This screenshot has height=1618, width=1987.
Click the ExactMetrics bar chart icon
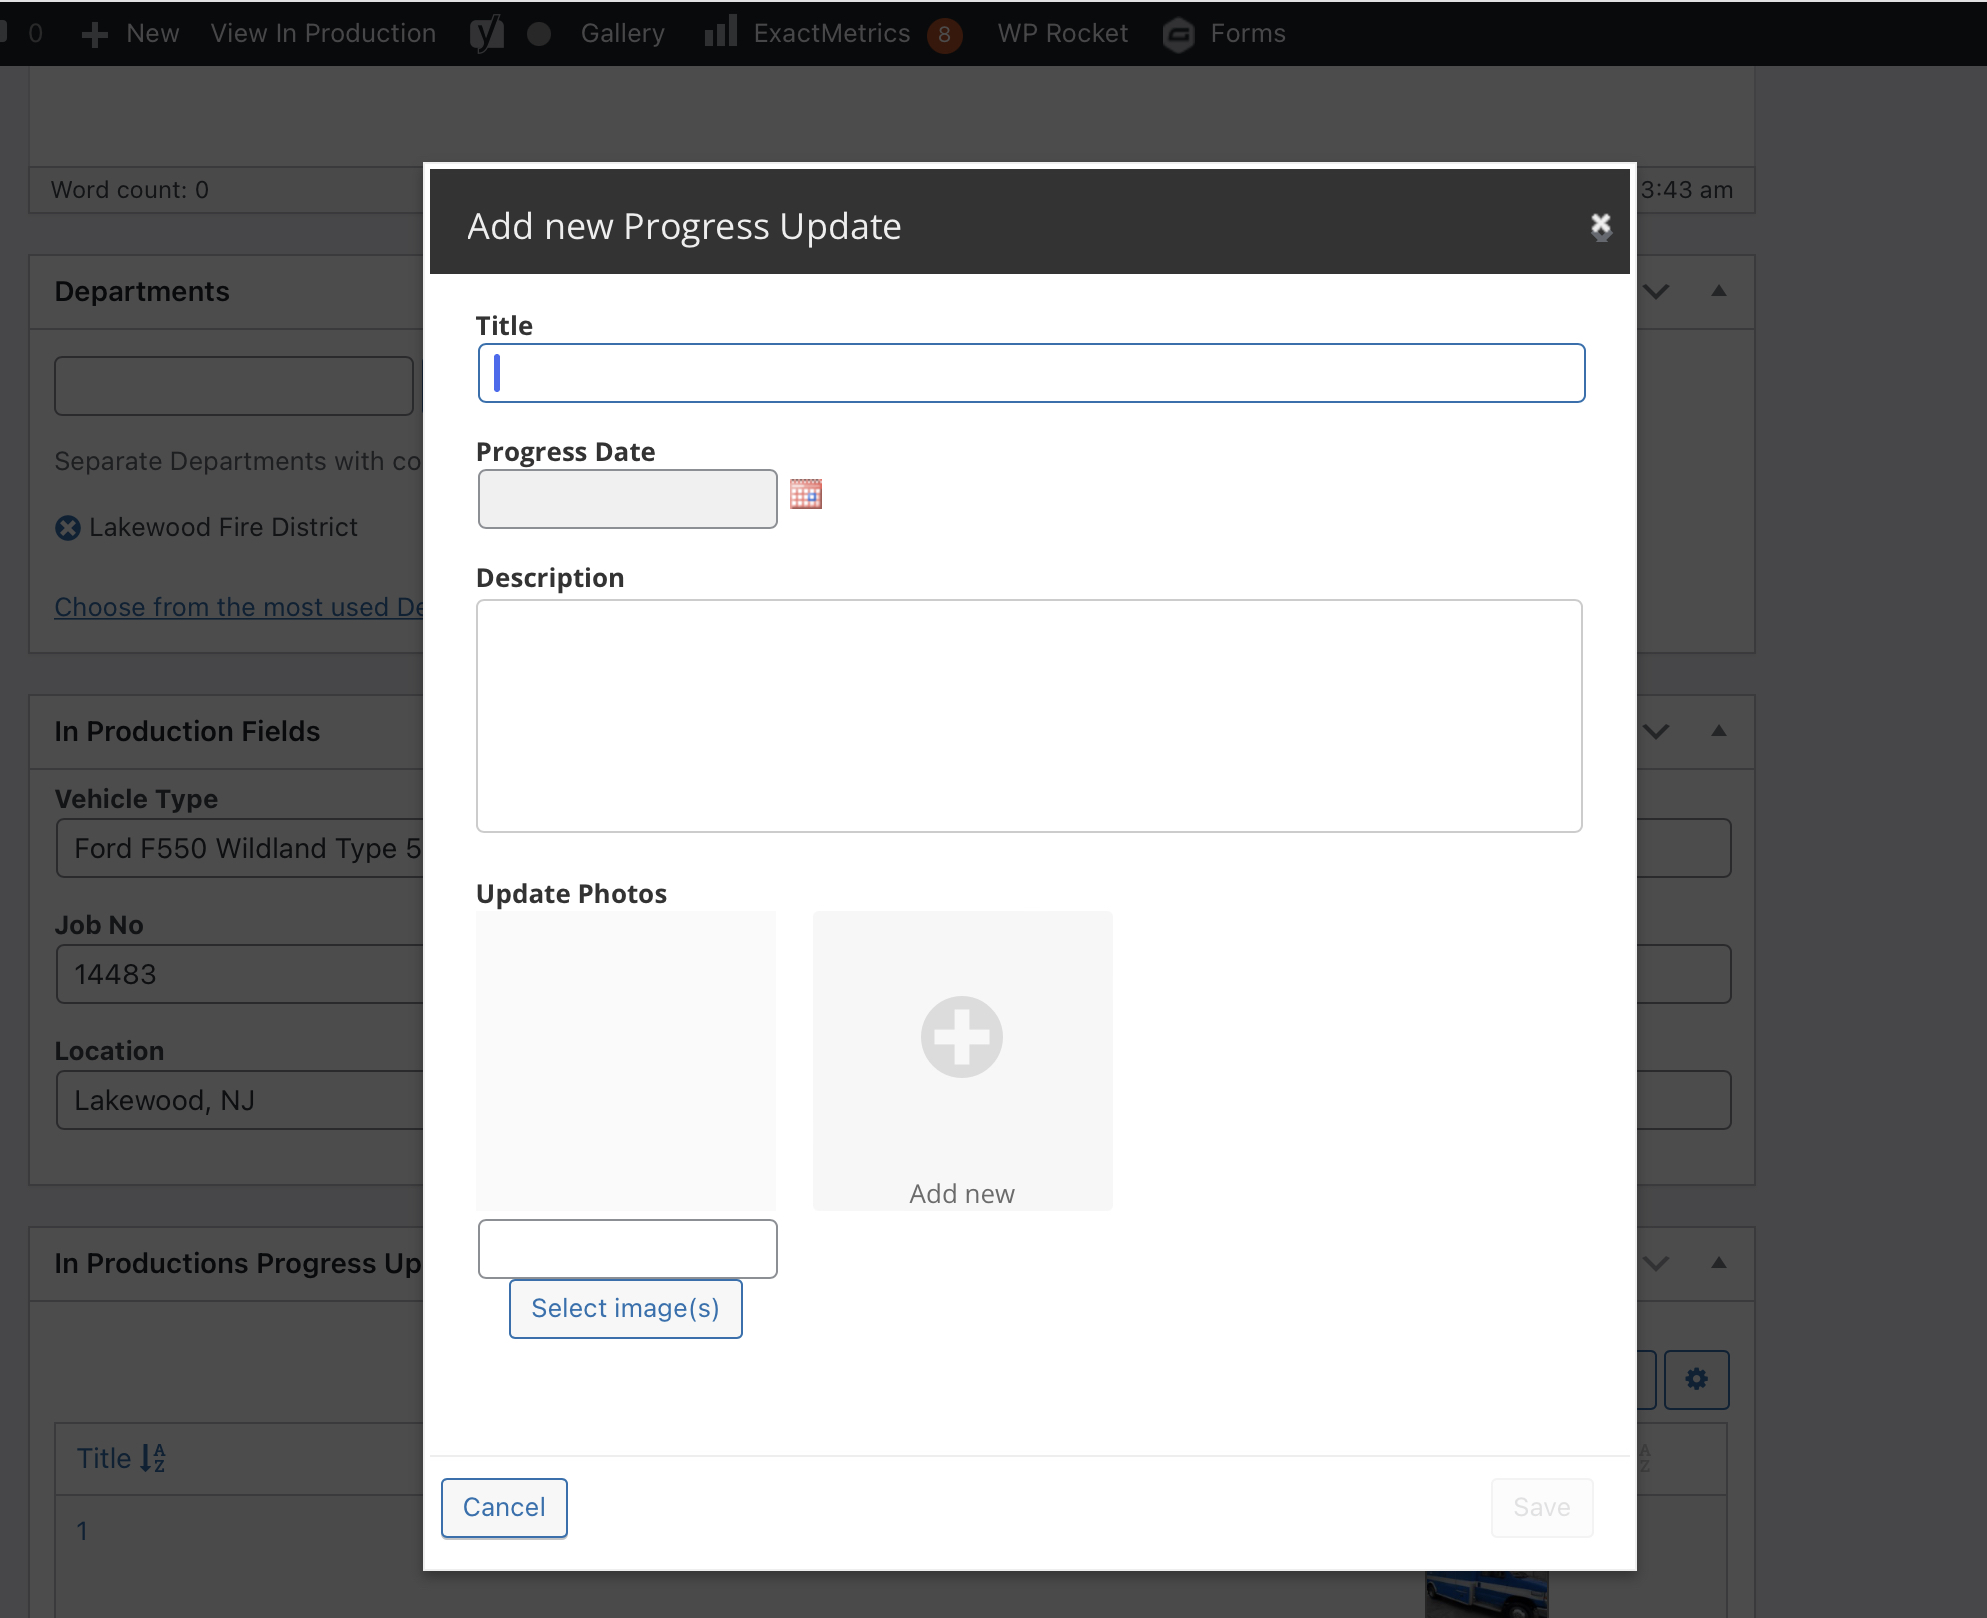click(x=720, y=31)
